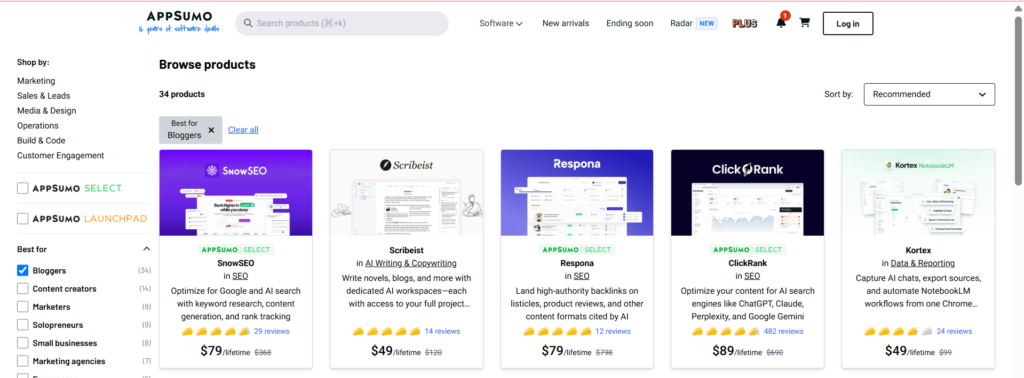Open the Radar page
Image resolution: width=1024 pixels, height=378 pixels.
point(681,24)
